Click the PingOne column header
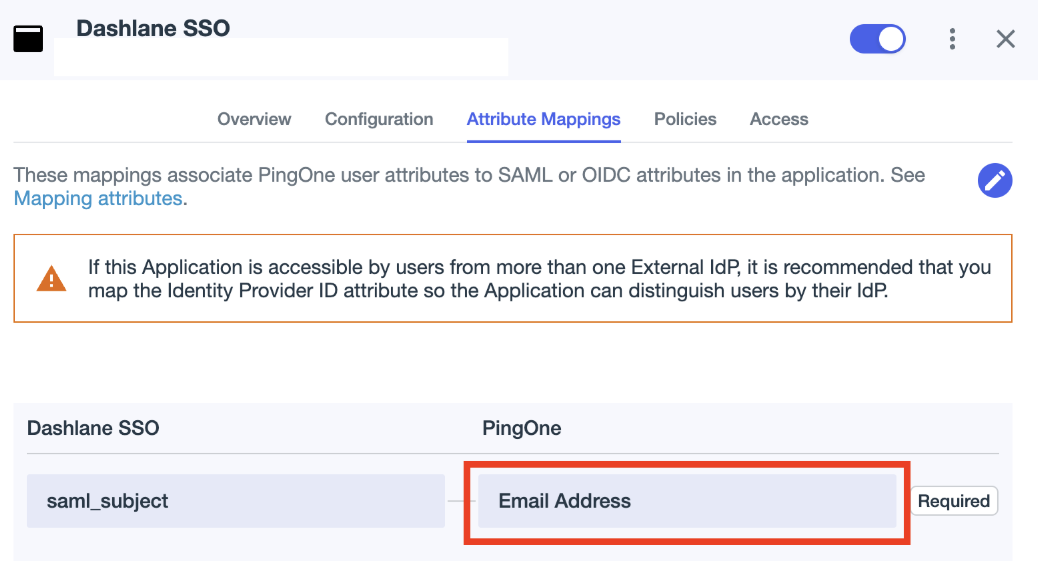This screenshot has width=1038, height=570. (x=522, y=428)
